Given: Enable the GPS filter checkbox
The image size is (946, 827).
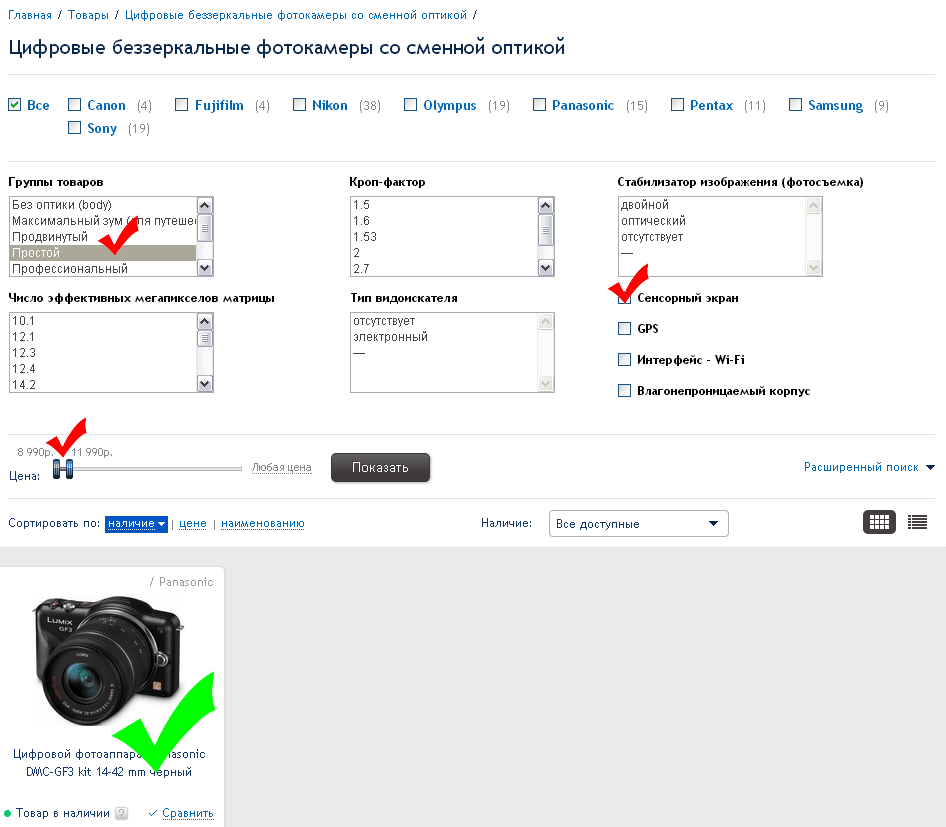Looking at the screenshot, I should click(624, 329).
